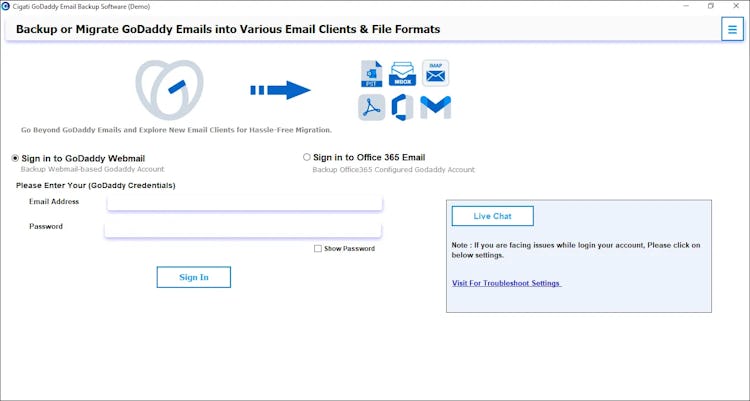This screenshot has width=750, height=401.
Task: Focus the Email Address input field
Action: 244,203
